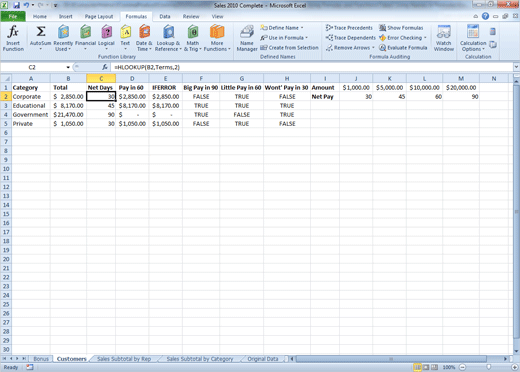Switch to the Insert tab
Viewport: 520px width, 372px height.
66,16
